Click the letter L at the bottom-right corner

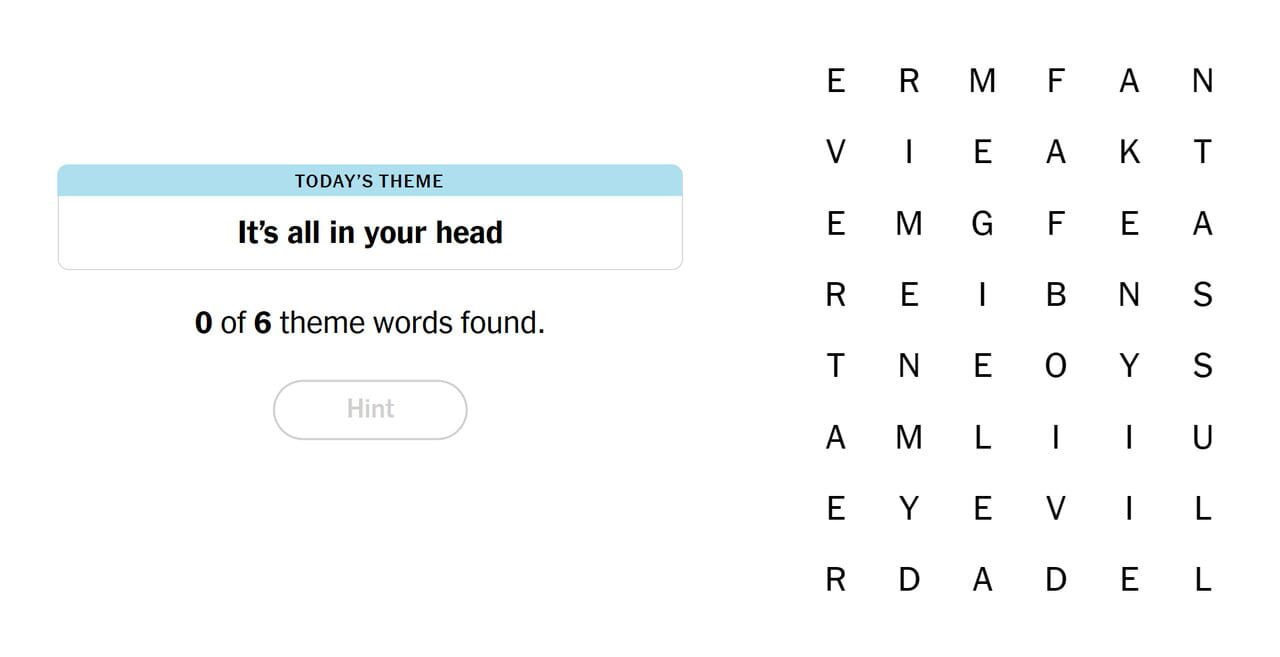click(1203, 579)
